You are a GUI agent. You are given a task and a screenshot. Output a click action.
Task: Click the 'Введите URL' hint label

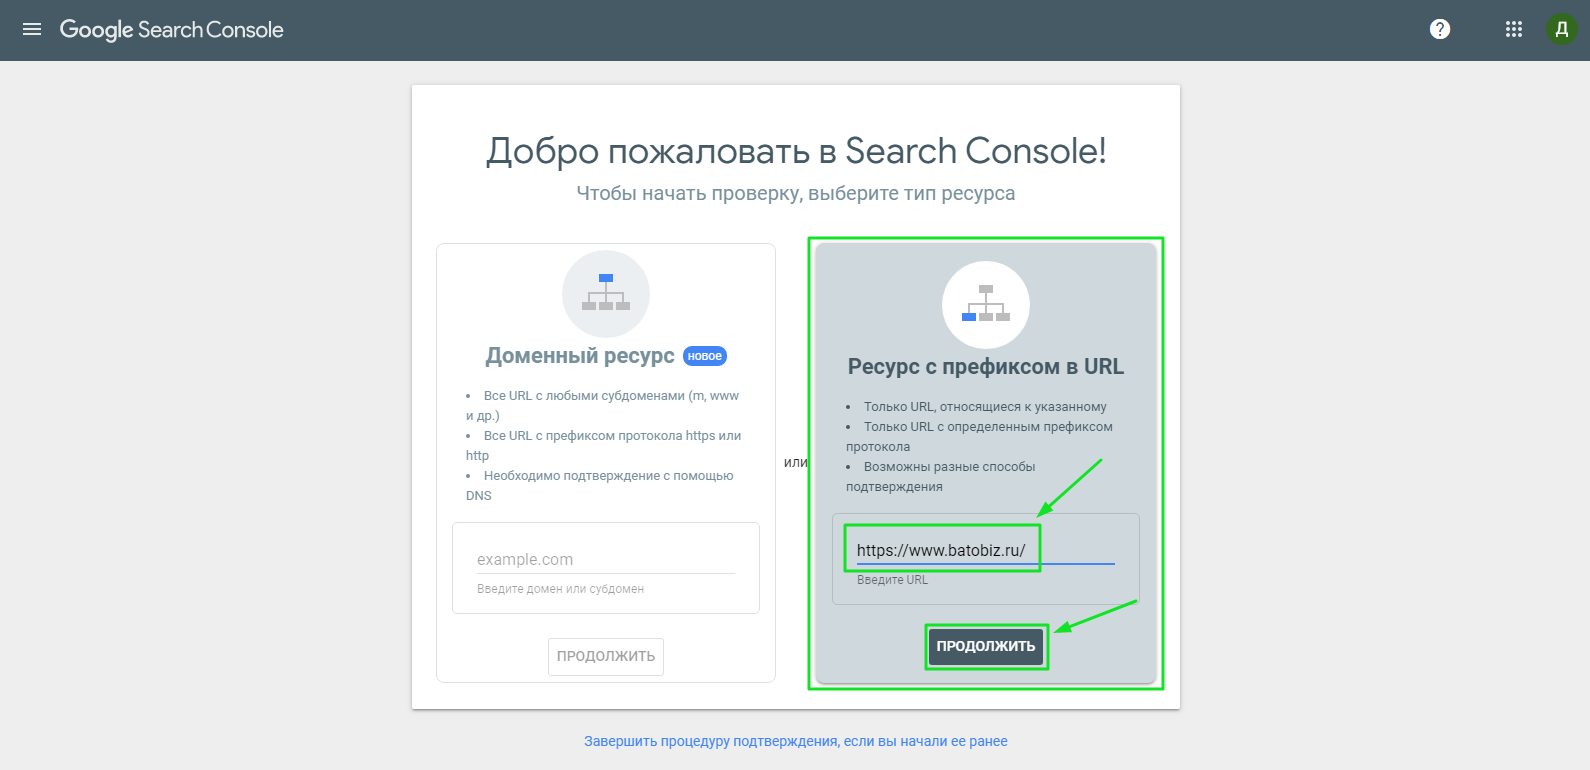[x=892, y=580]
